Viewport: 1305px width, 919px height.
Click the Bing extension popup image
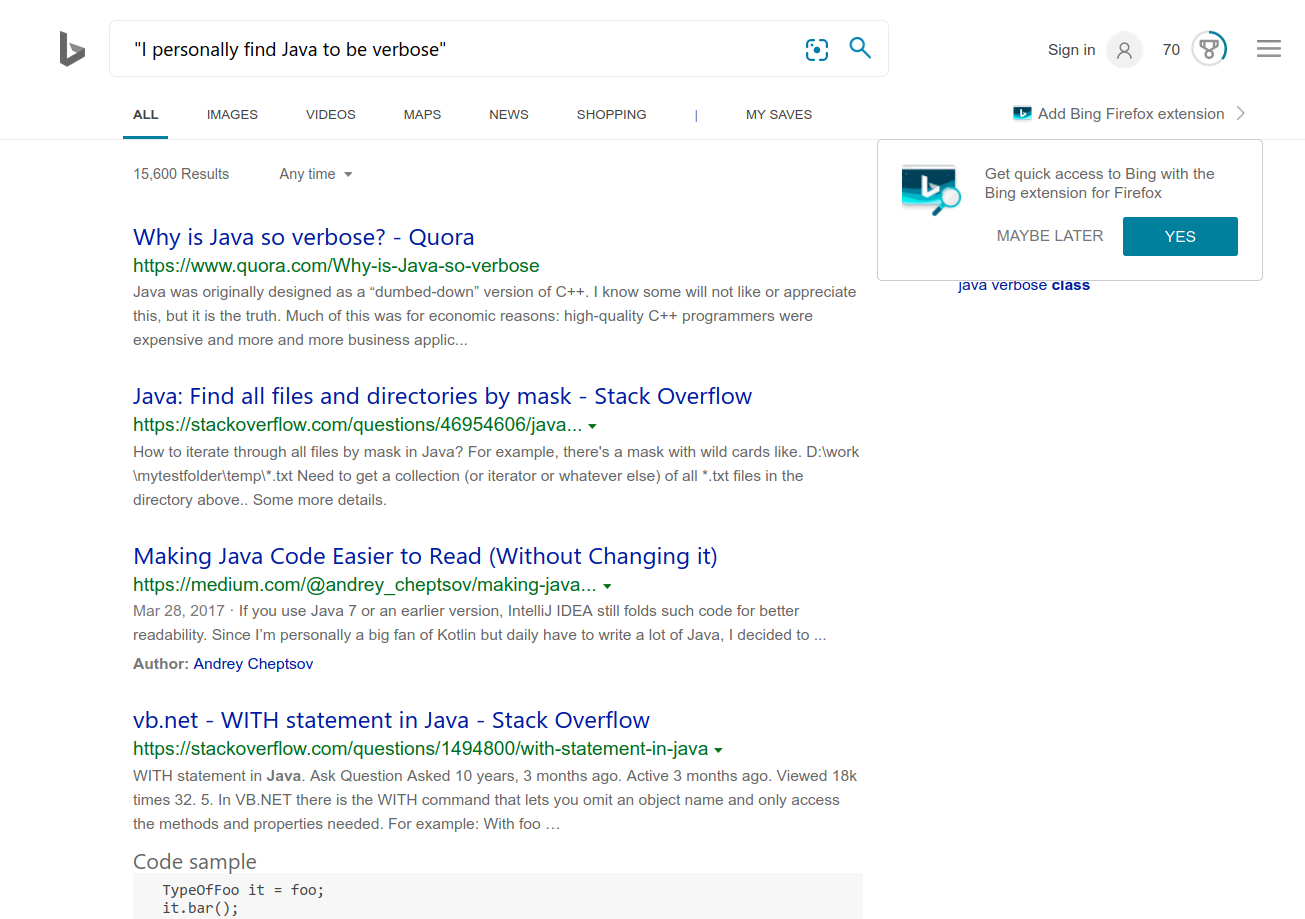[930, 190]
